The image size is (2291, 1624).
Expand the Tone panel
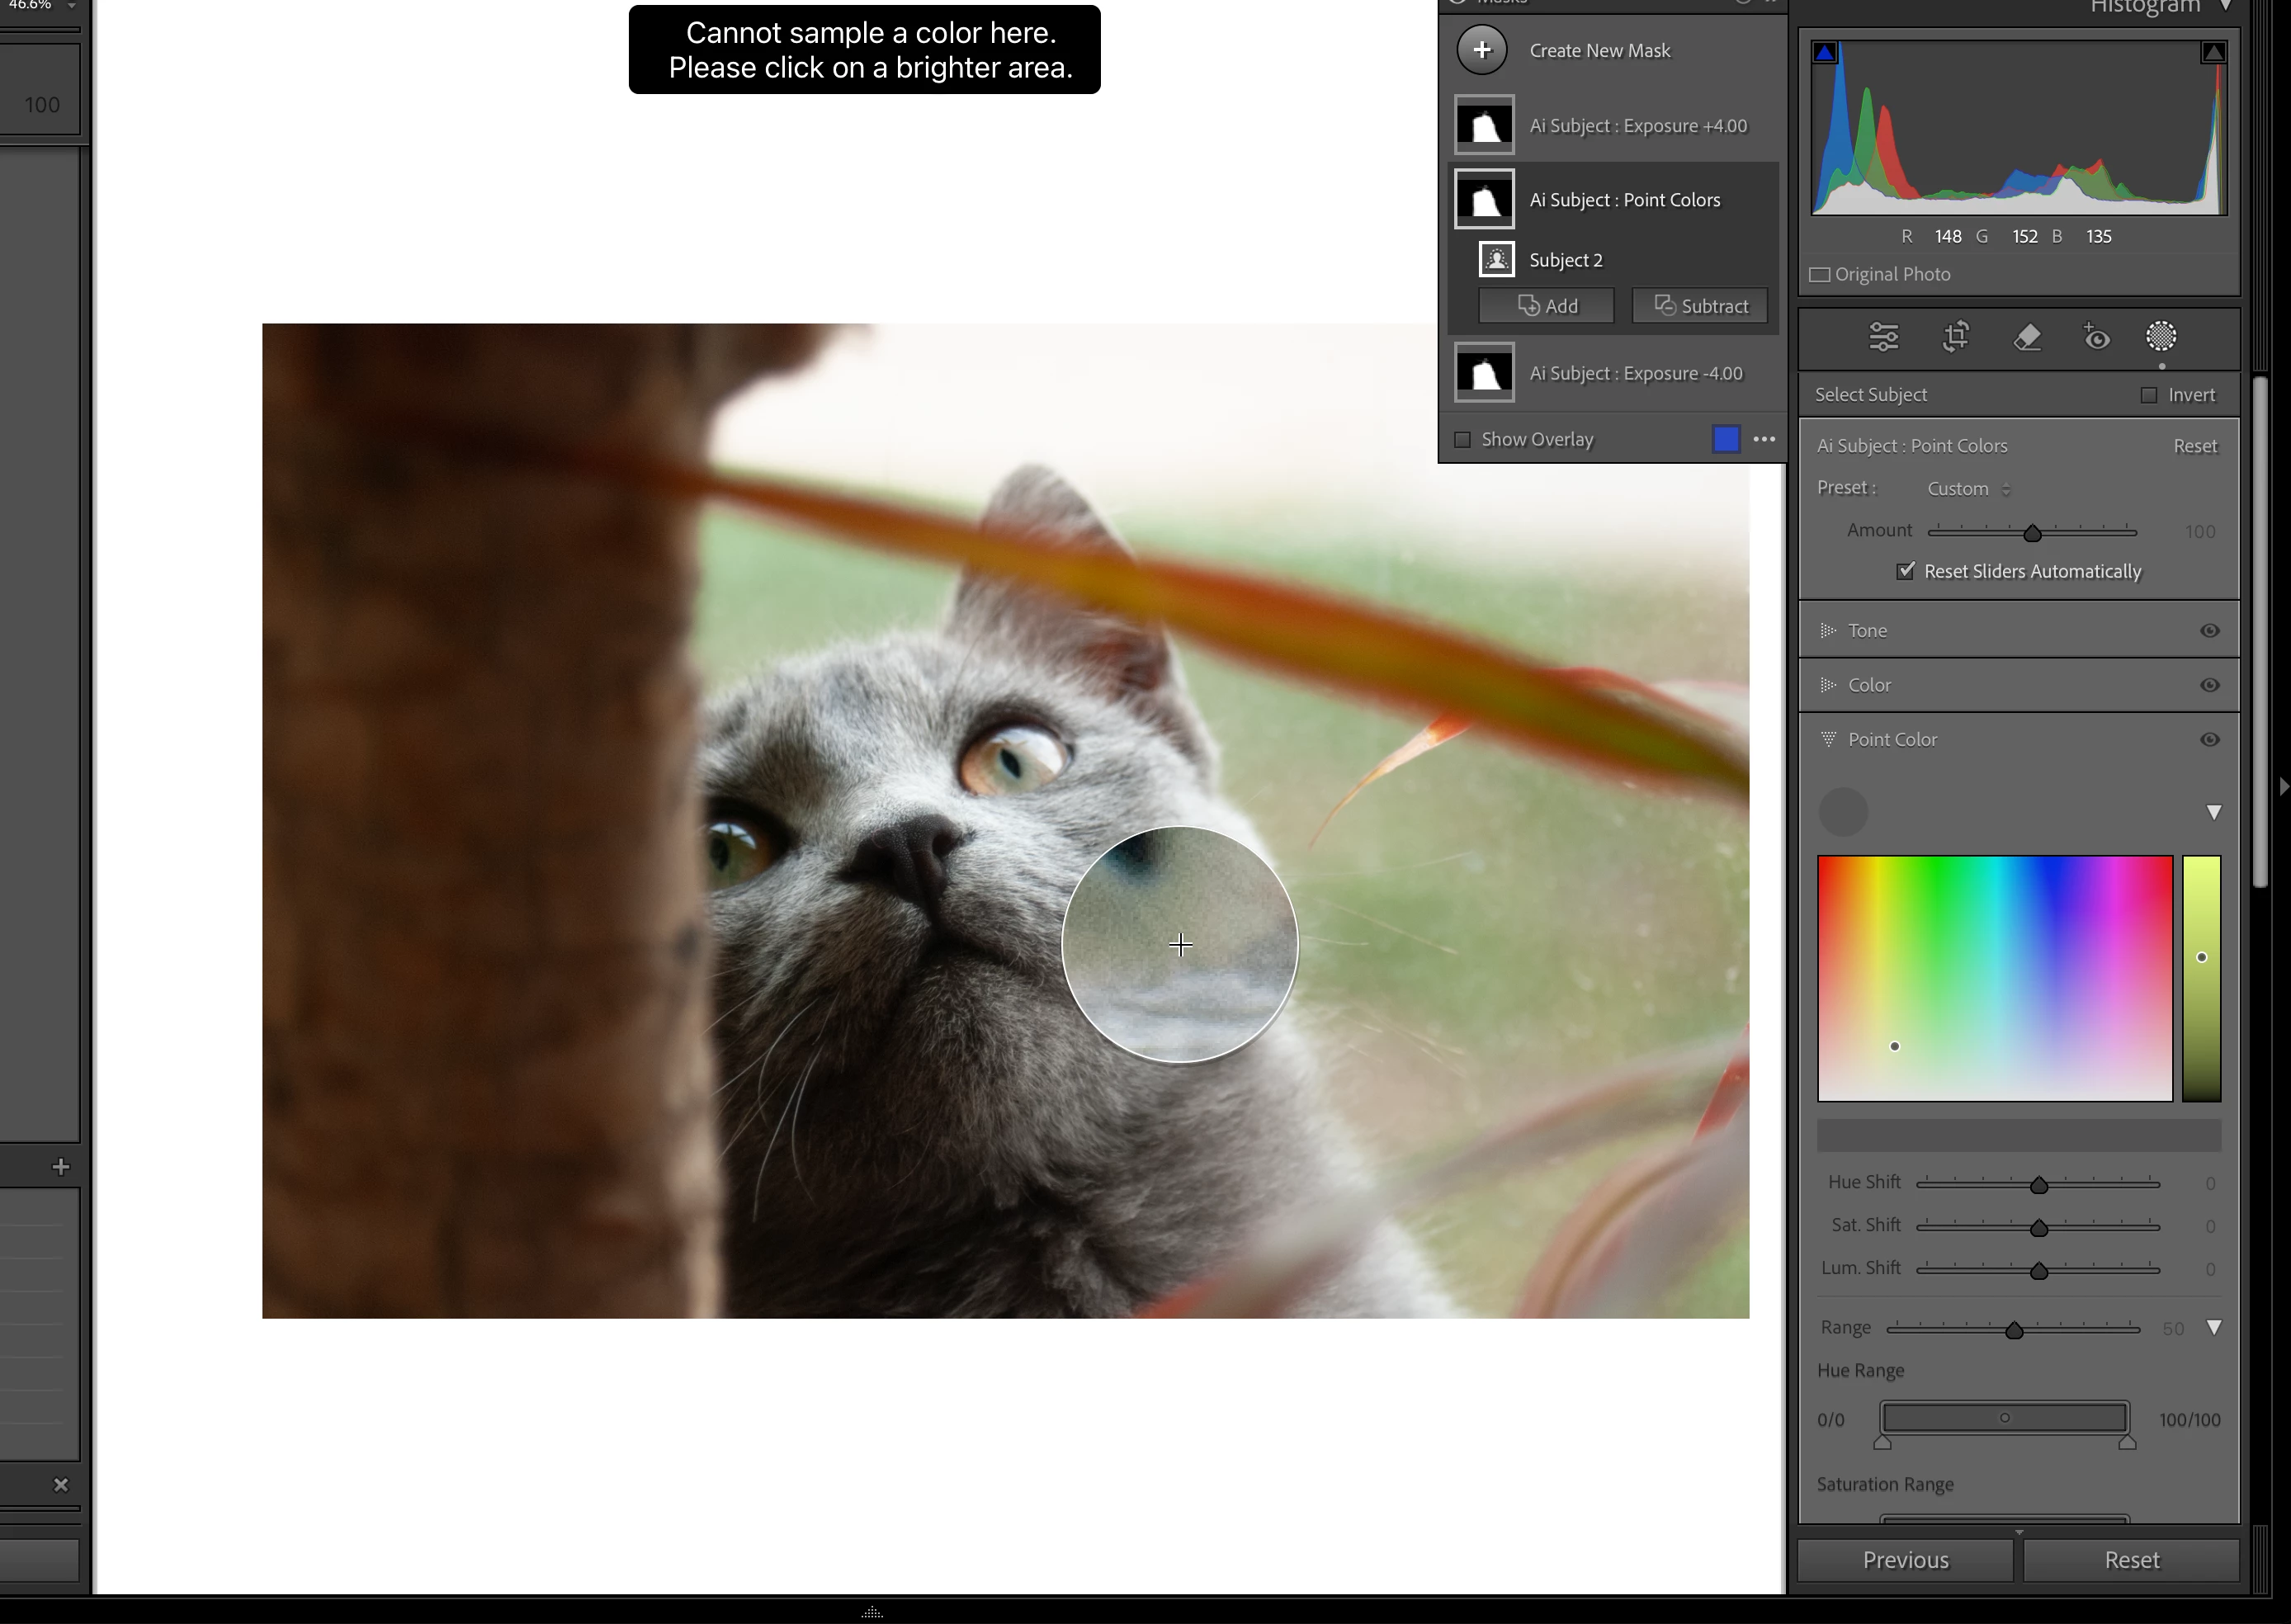tap(1829, 631)
